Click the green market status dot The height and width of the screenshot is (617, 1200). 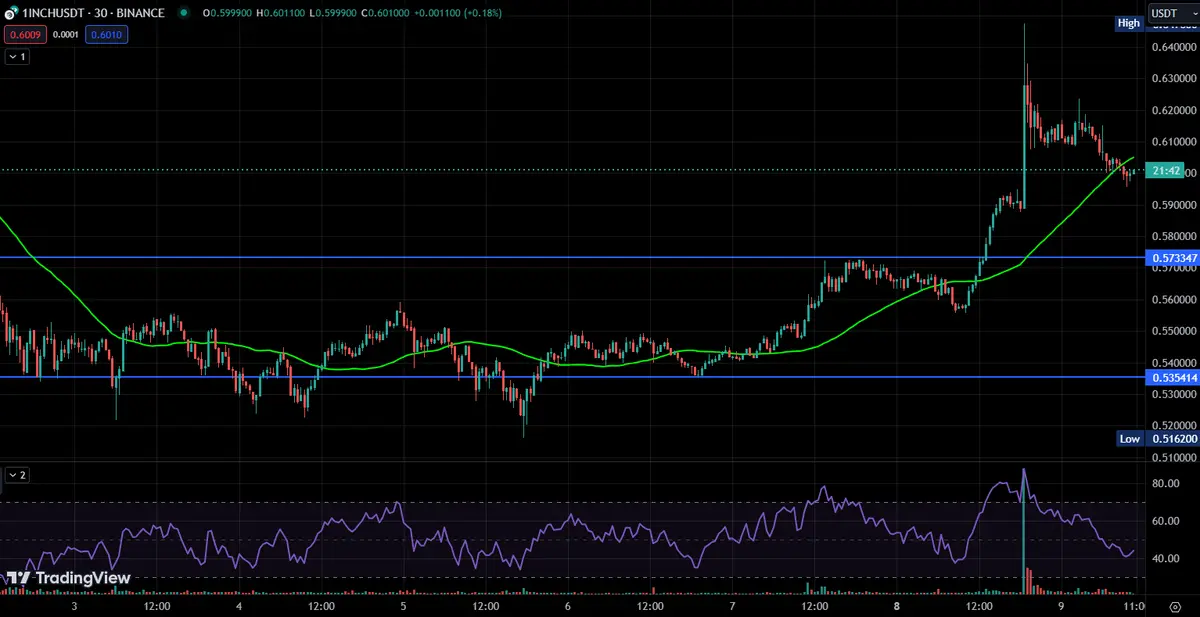[x=184, y=14]
